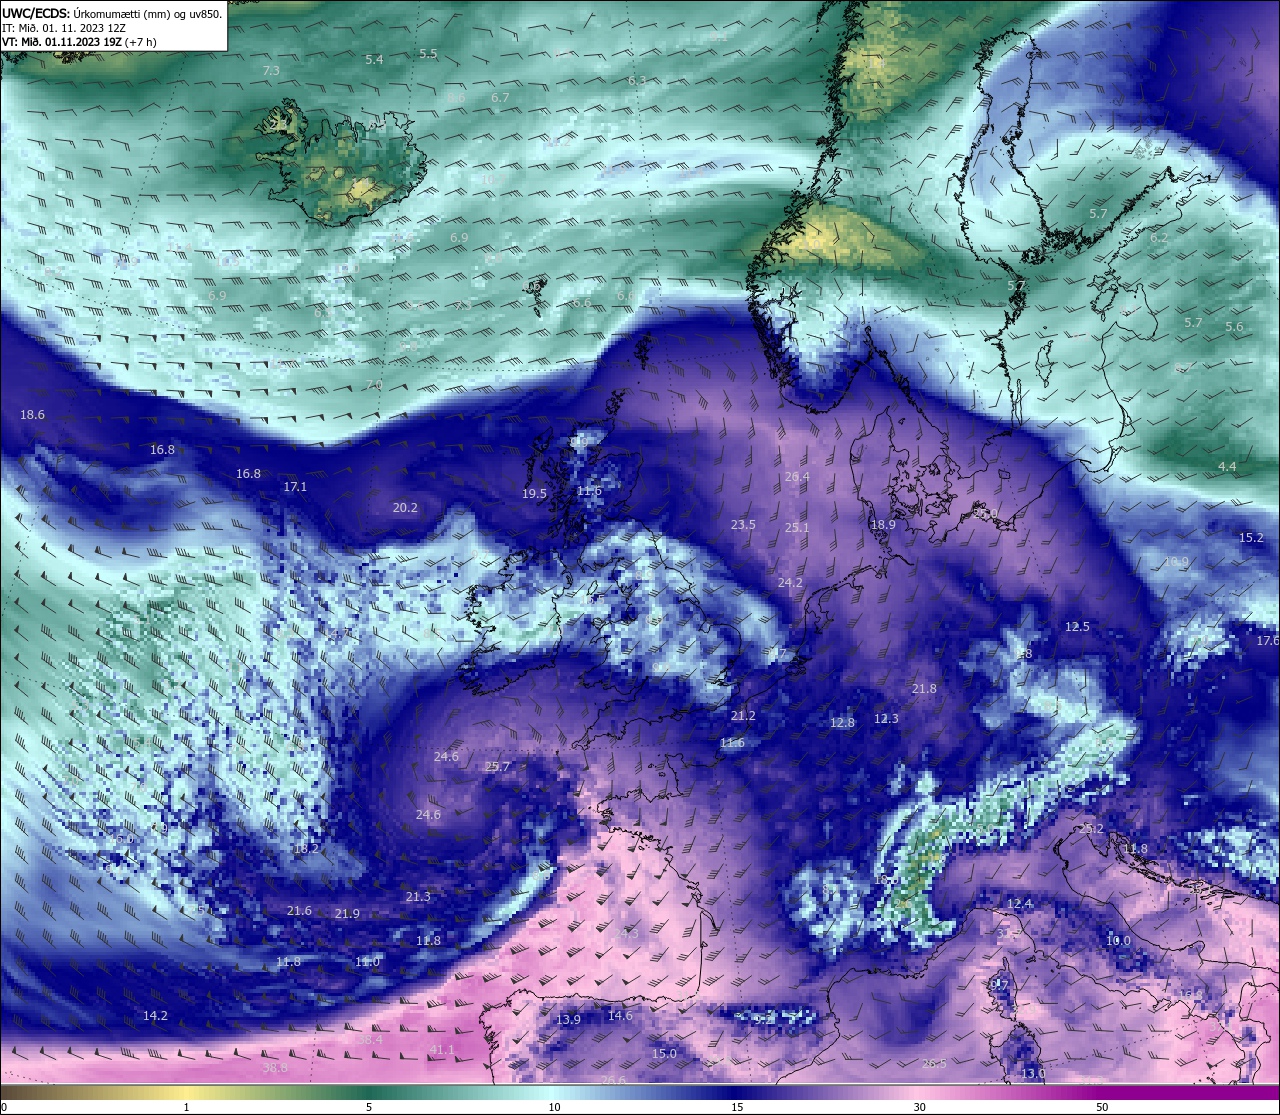
Task: Click the map value '17.1'
Action: pyautogui.click(x=295, y=487)
